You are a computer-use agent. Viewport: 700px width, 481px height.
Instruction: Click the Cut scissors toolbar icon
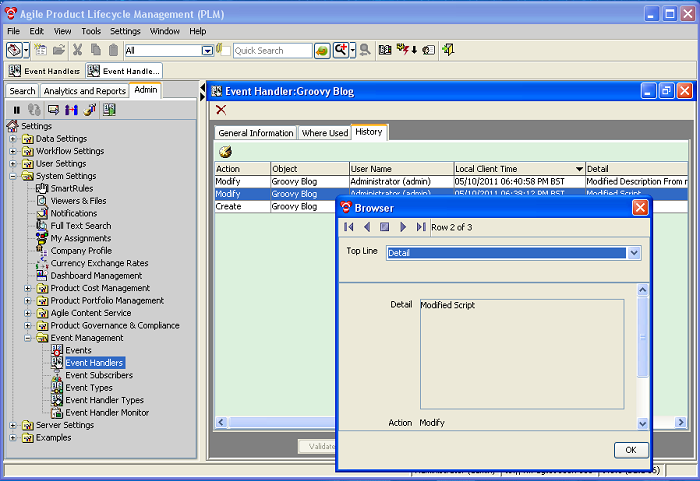77,50
